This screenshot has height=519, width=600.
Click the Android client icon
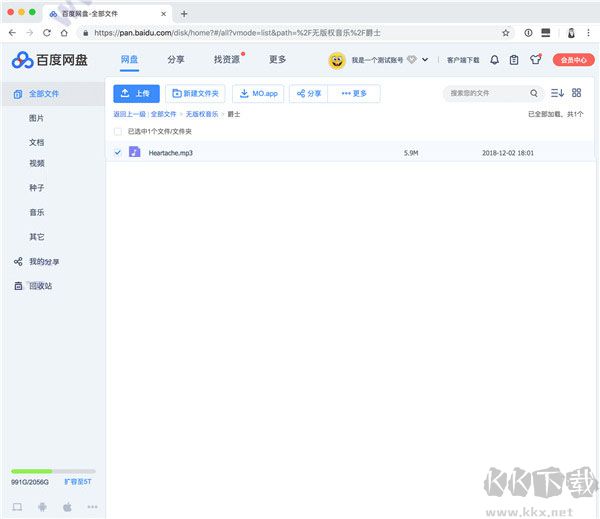tap(40, 507)
